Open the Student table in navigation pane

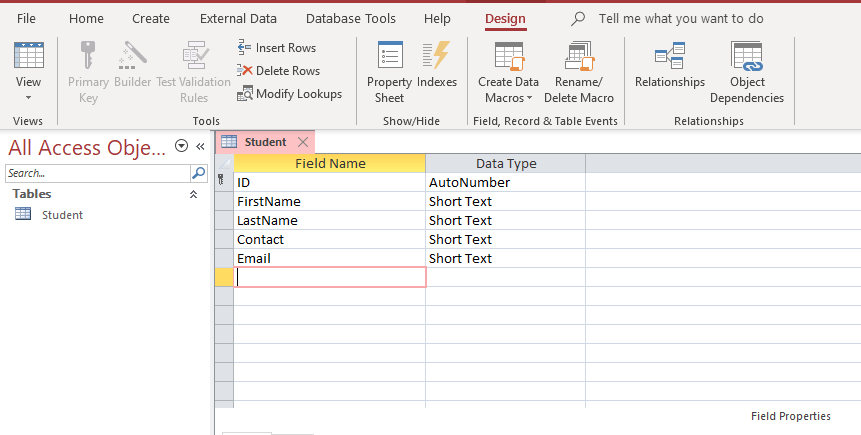tap(61, 215)
